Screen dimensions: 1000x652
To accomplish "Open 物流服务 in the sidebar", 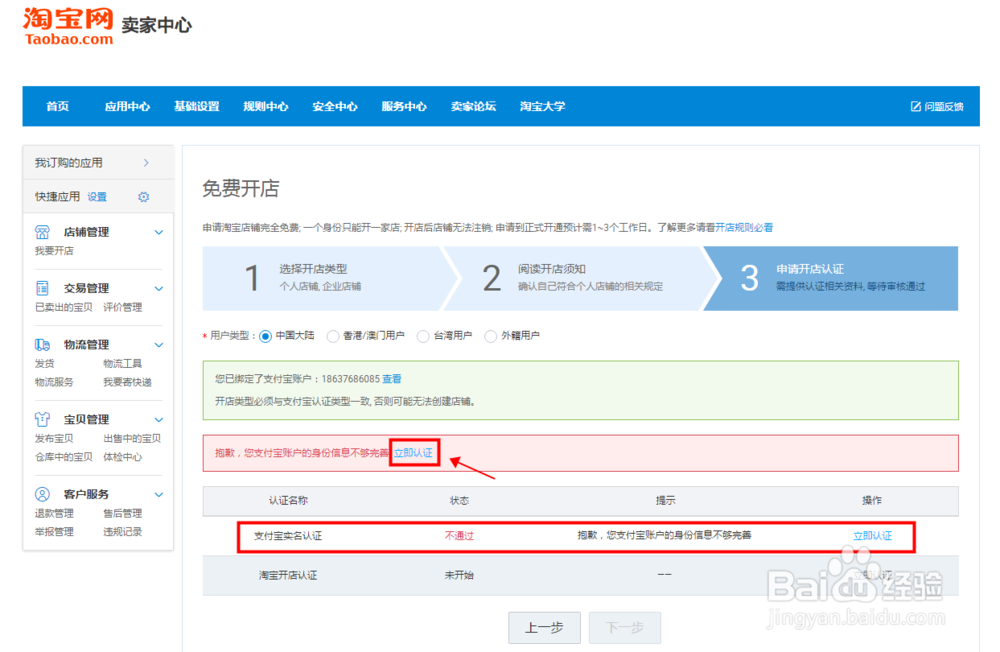I will (54, 382).
